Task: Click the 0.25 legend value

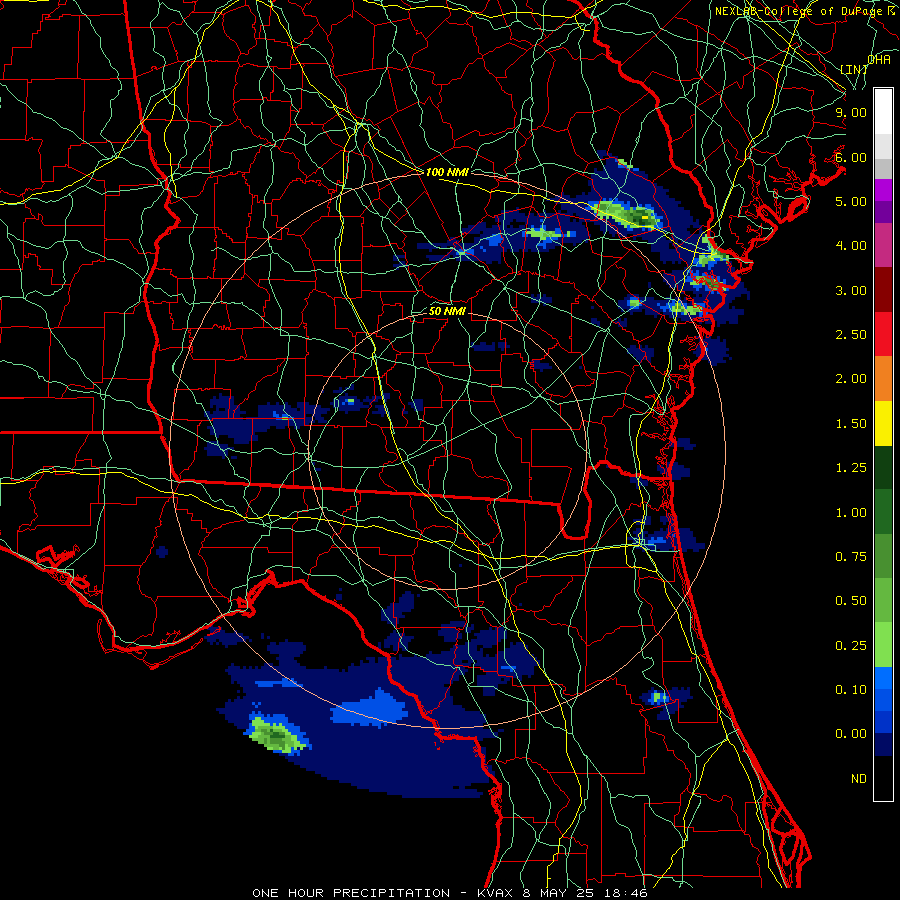Action: click(x=851, y=646)
